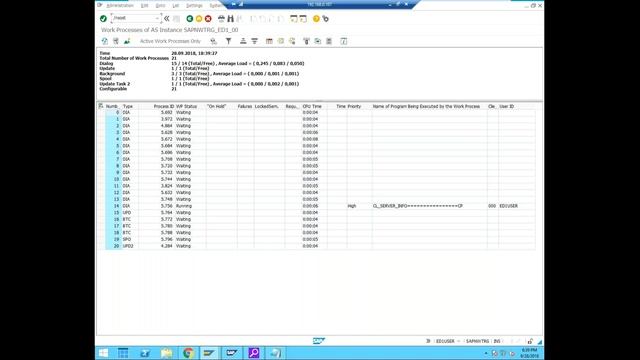Click the Create New Session icon
The height and width of the screenshot is (360, 640).
pyautogui.click(x=293, y=18)
